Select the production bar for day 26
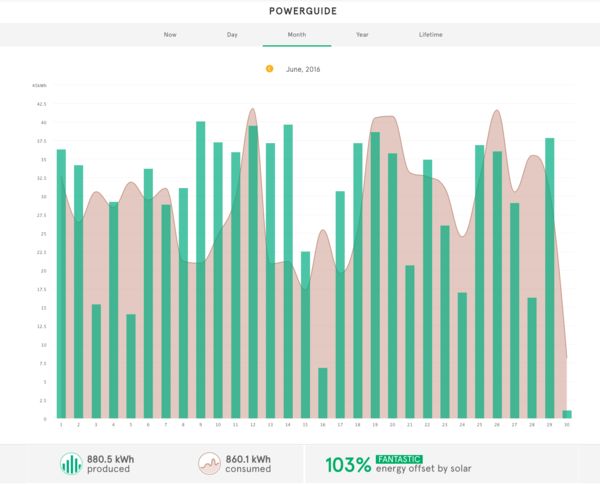Image resolution: width=600 pixels, height=485 pixels. point(497,285)
